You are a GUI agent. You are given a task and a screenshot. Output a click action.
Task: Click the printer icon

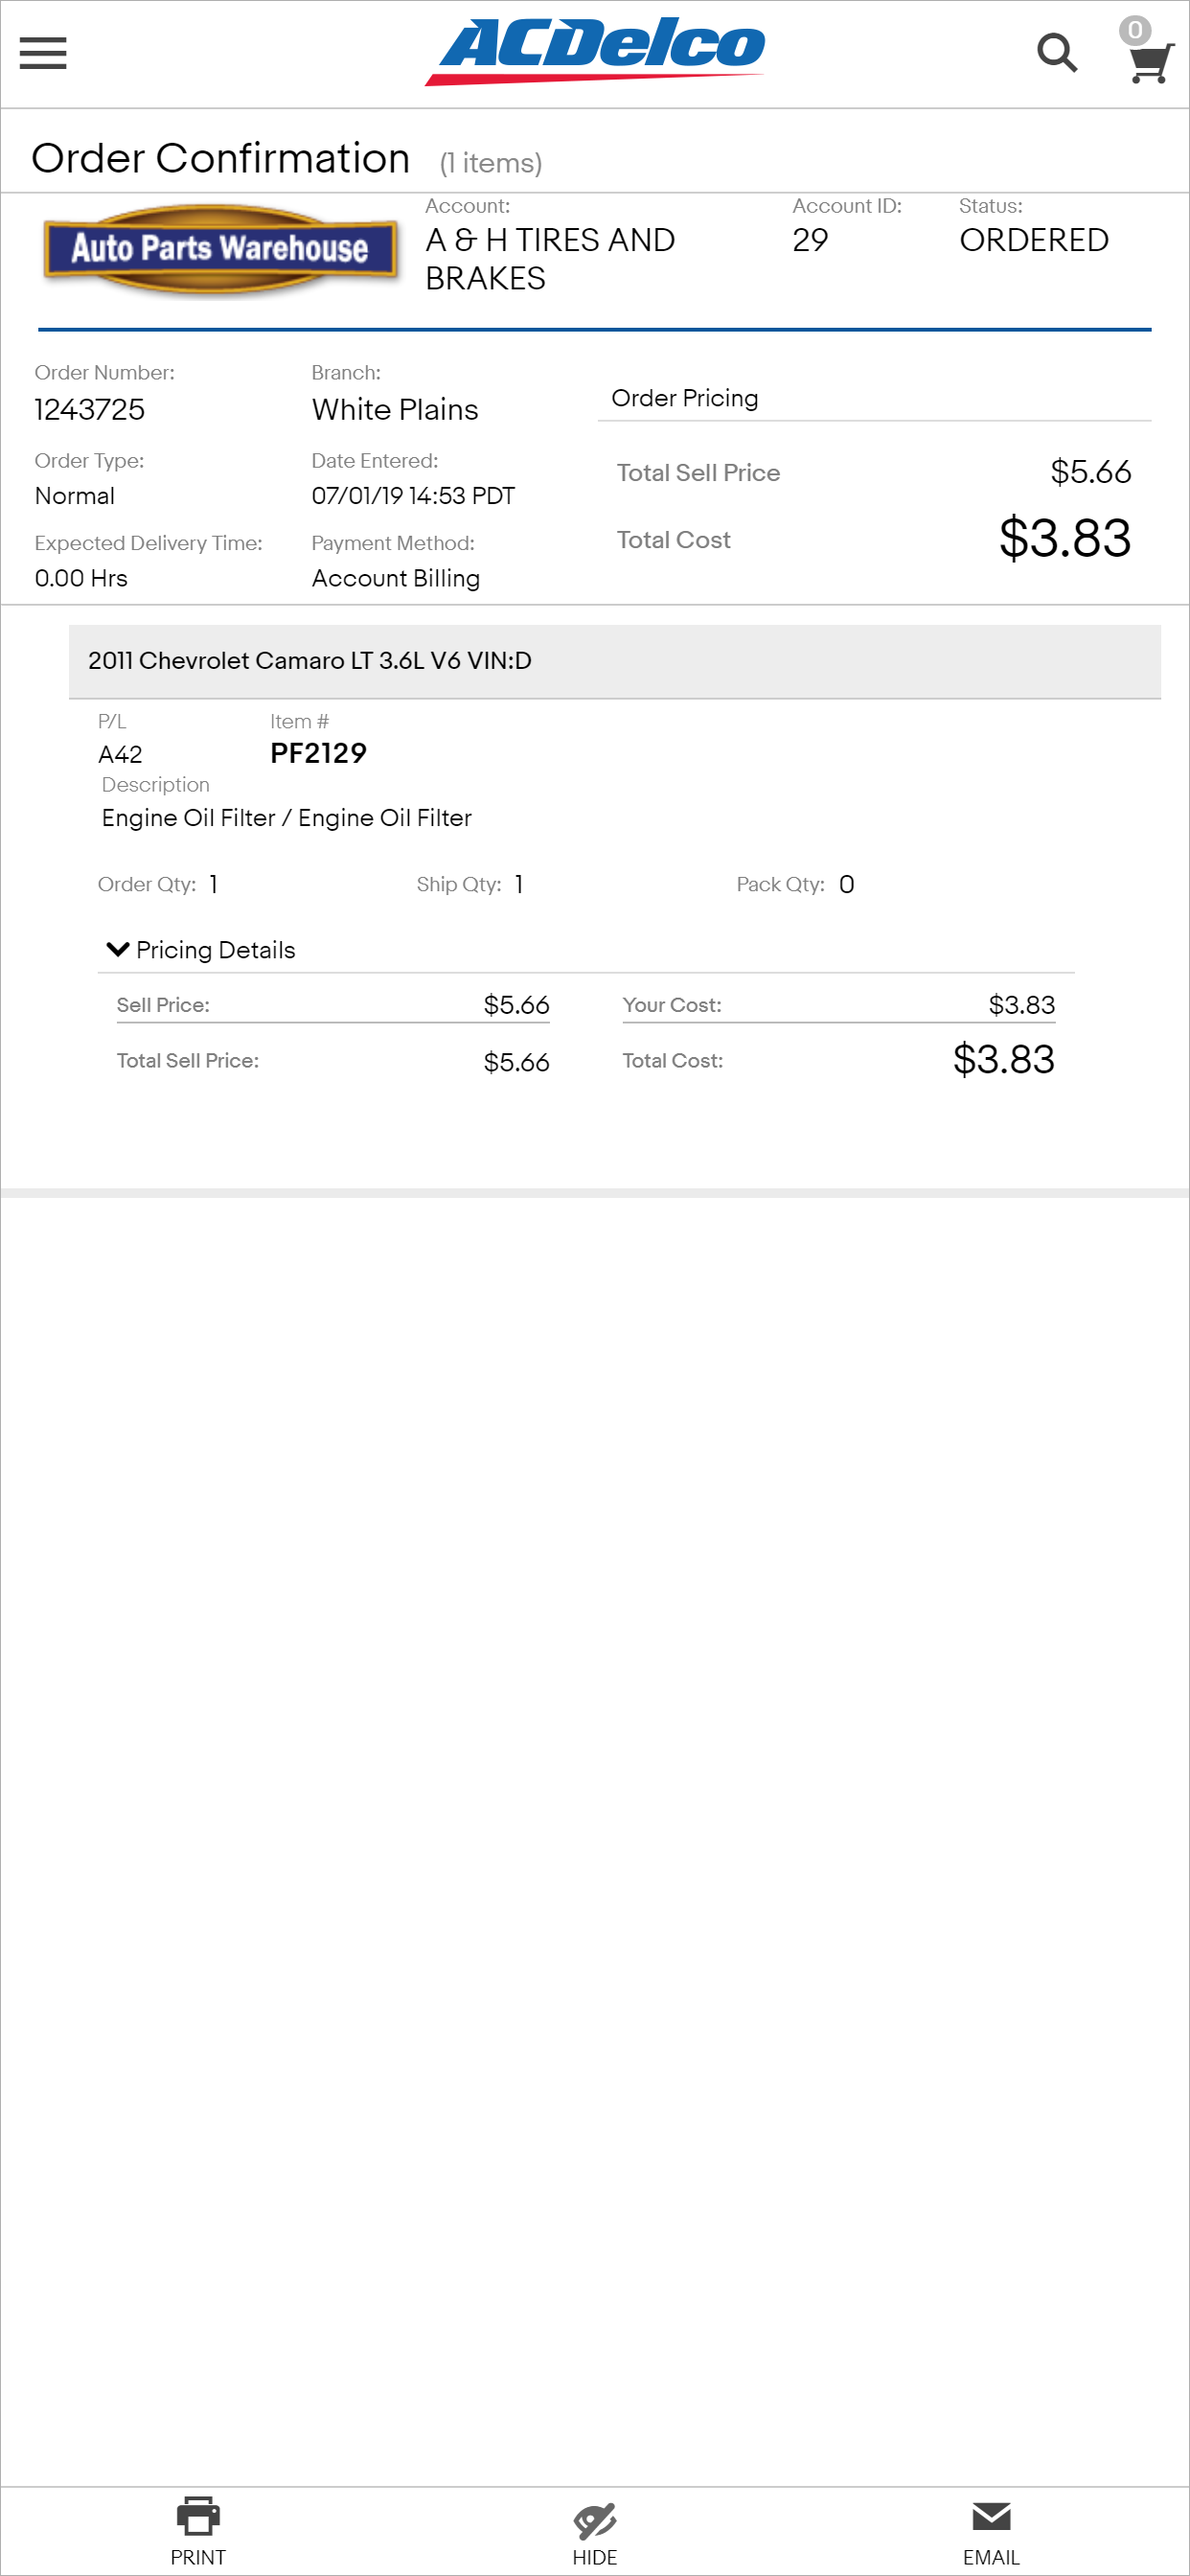198,2516
